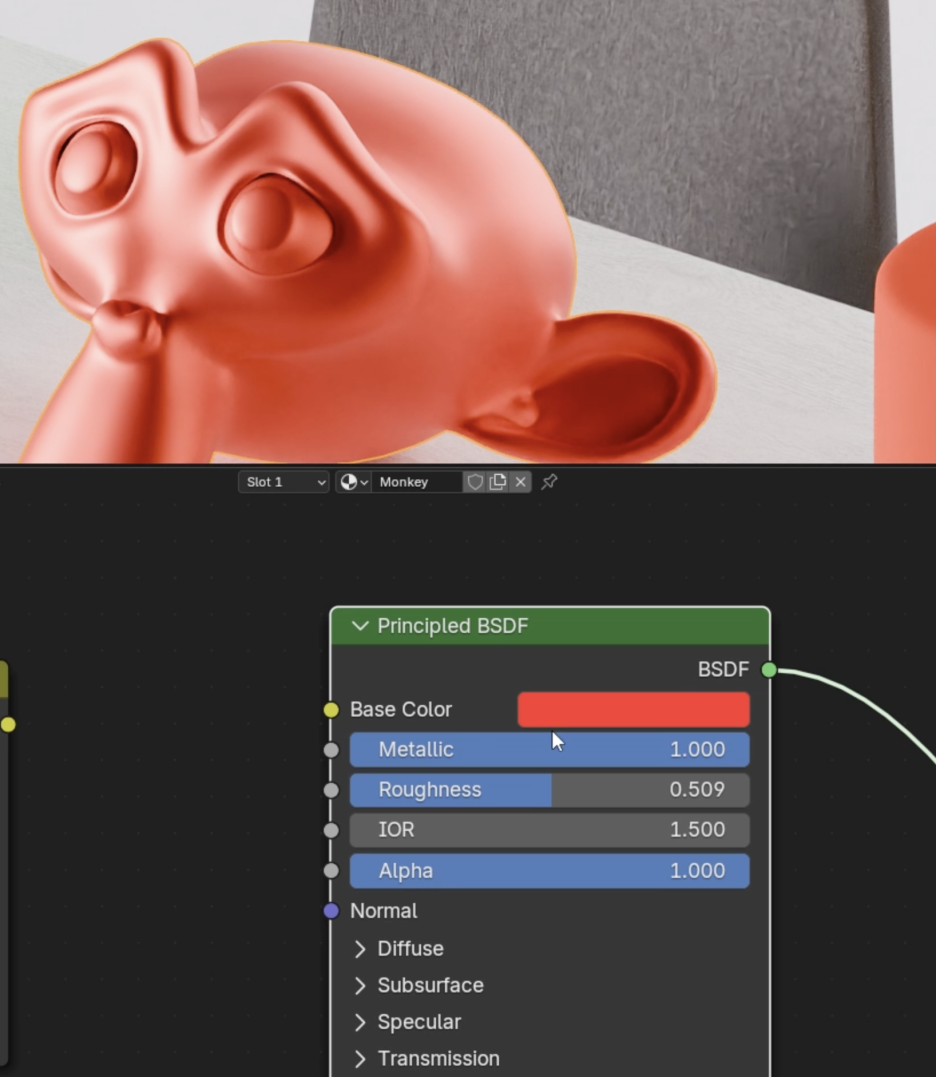The image size is (936, 1077).
Task: Click the purple Normal input socket
Action: coord(331,911)
